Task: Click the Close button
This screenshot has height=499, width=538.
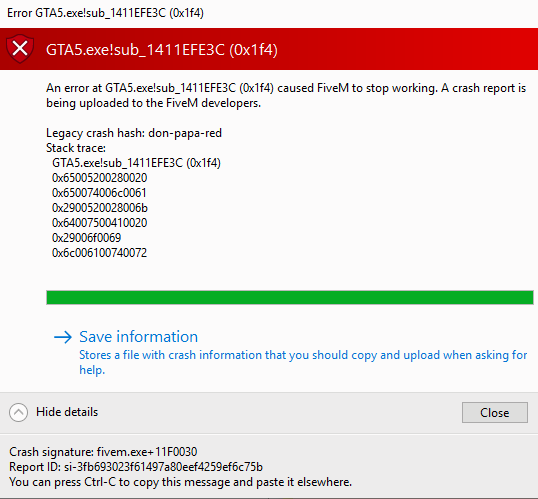Action: 494,413
